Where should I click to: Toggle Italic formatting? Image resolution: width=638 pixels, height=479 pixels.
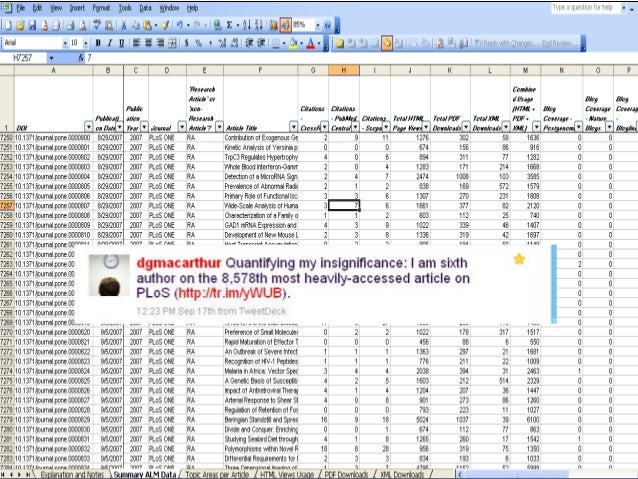109,43
